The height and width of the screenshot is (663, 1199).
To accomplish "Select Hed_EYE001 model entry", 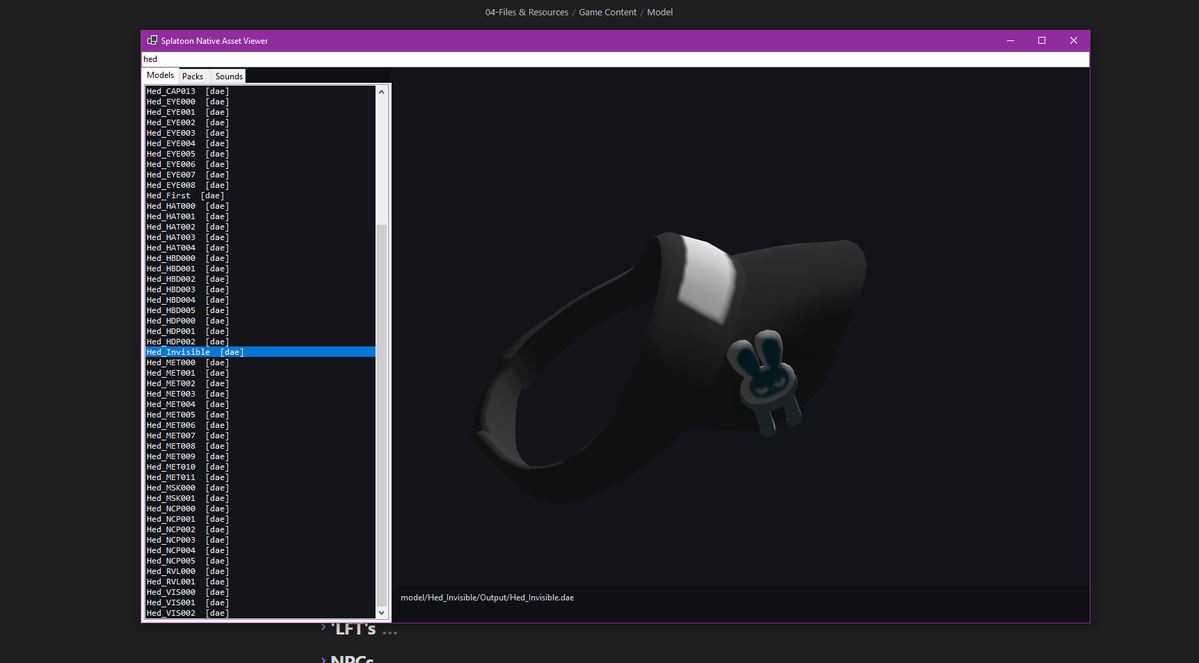I will tap(260, 112).
